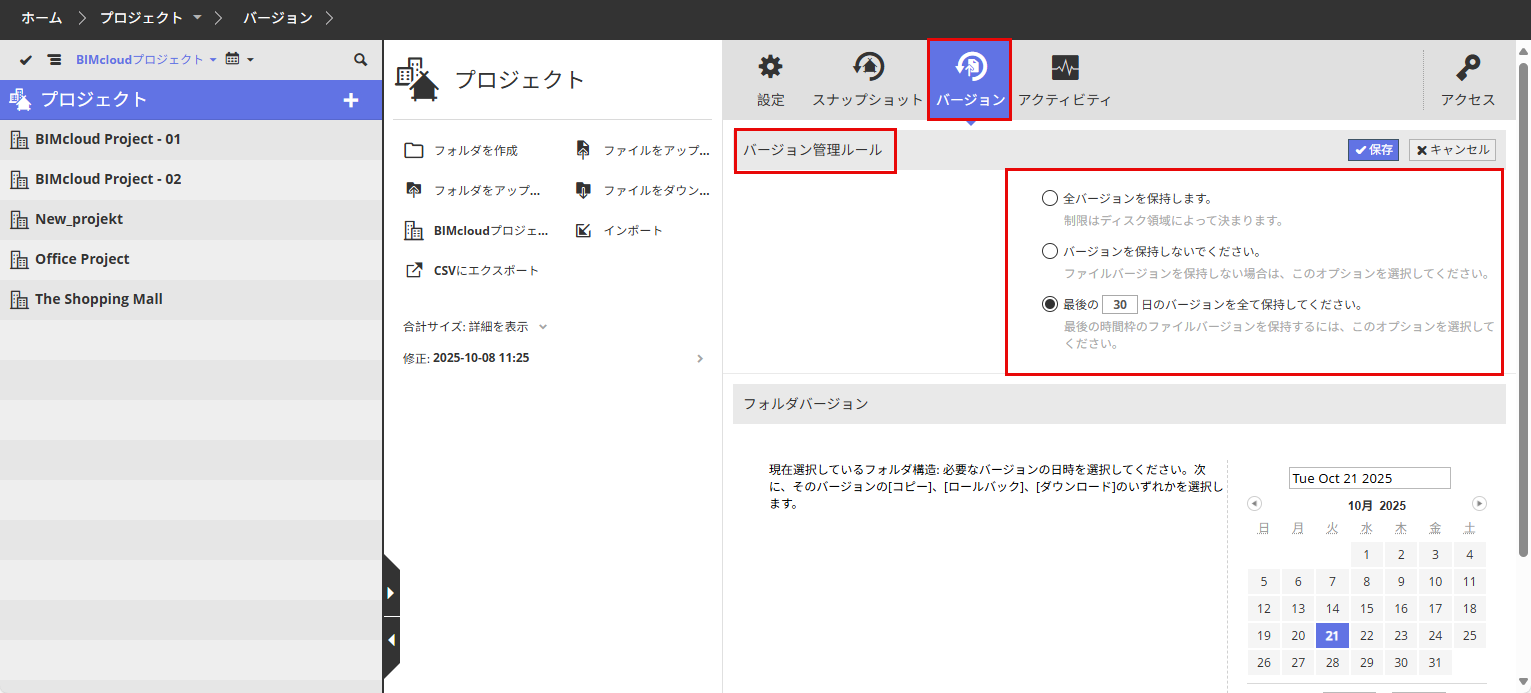The height and width of the screenshot is (693, 1531).
Task: Click インポート import icon
Action: (584, 231)
